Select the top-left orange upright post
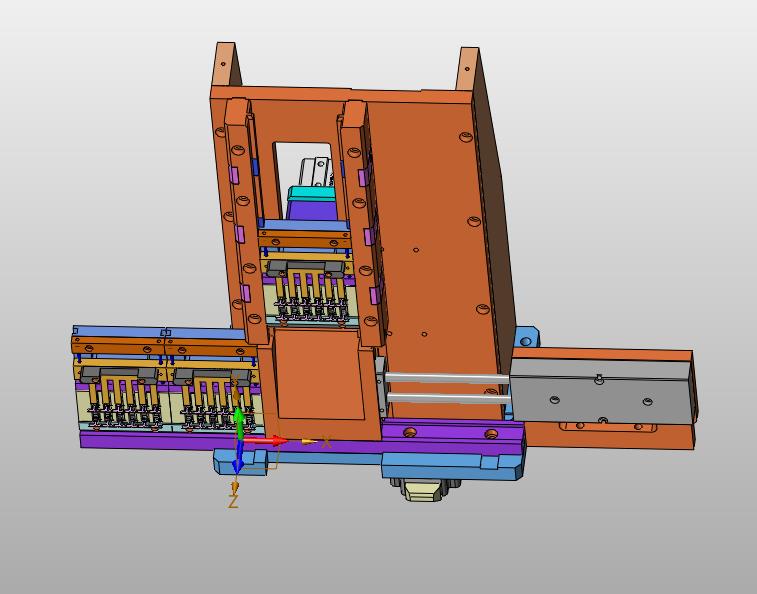The image size is (757, 594). click(x=226, y=65)
